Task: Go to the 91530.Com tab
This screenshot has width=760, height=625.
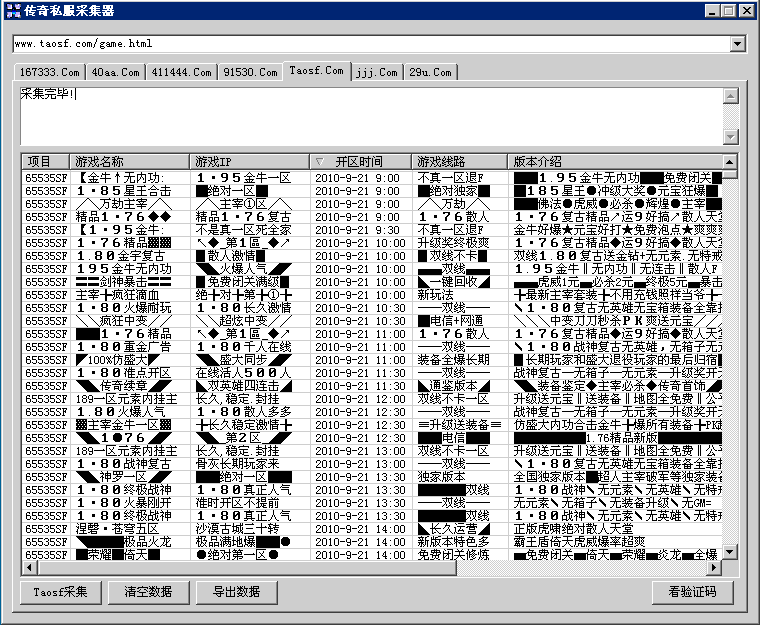Action: click(x=250, y=72)
